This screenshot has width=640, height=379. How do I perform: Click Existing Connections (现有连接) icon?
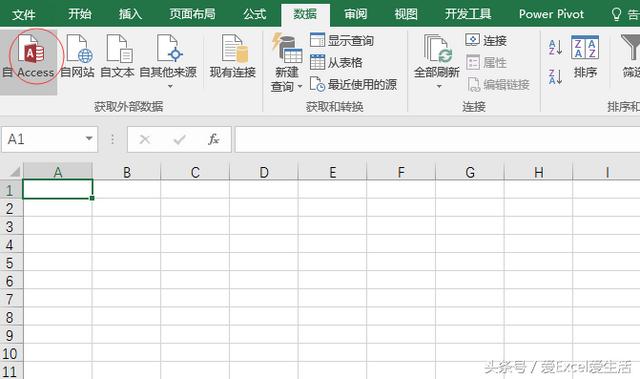click(x=234, y=49)
